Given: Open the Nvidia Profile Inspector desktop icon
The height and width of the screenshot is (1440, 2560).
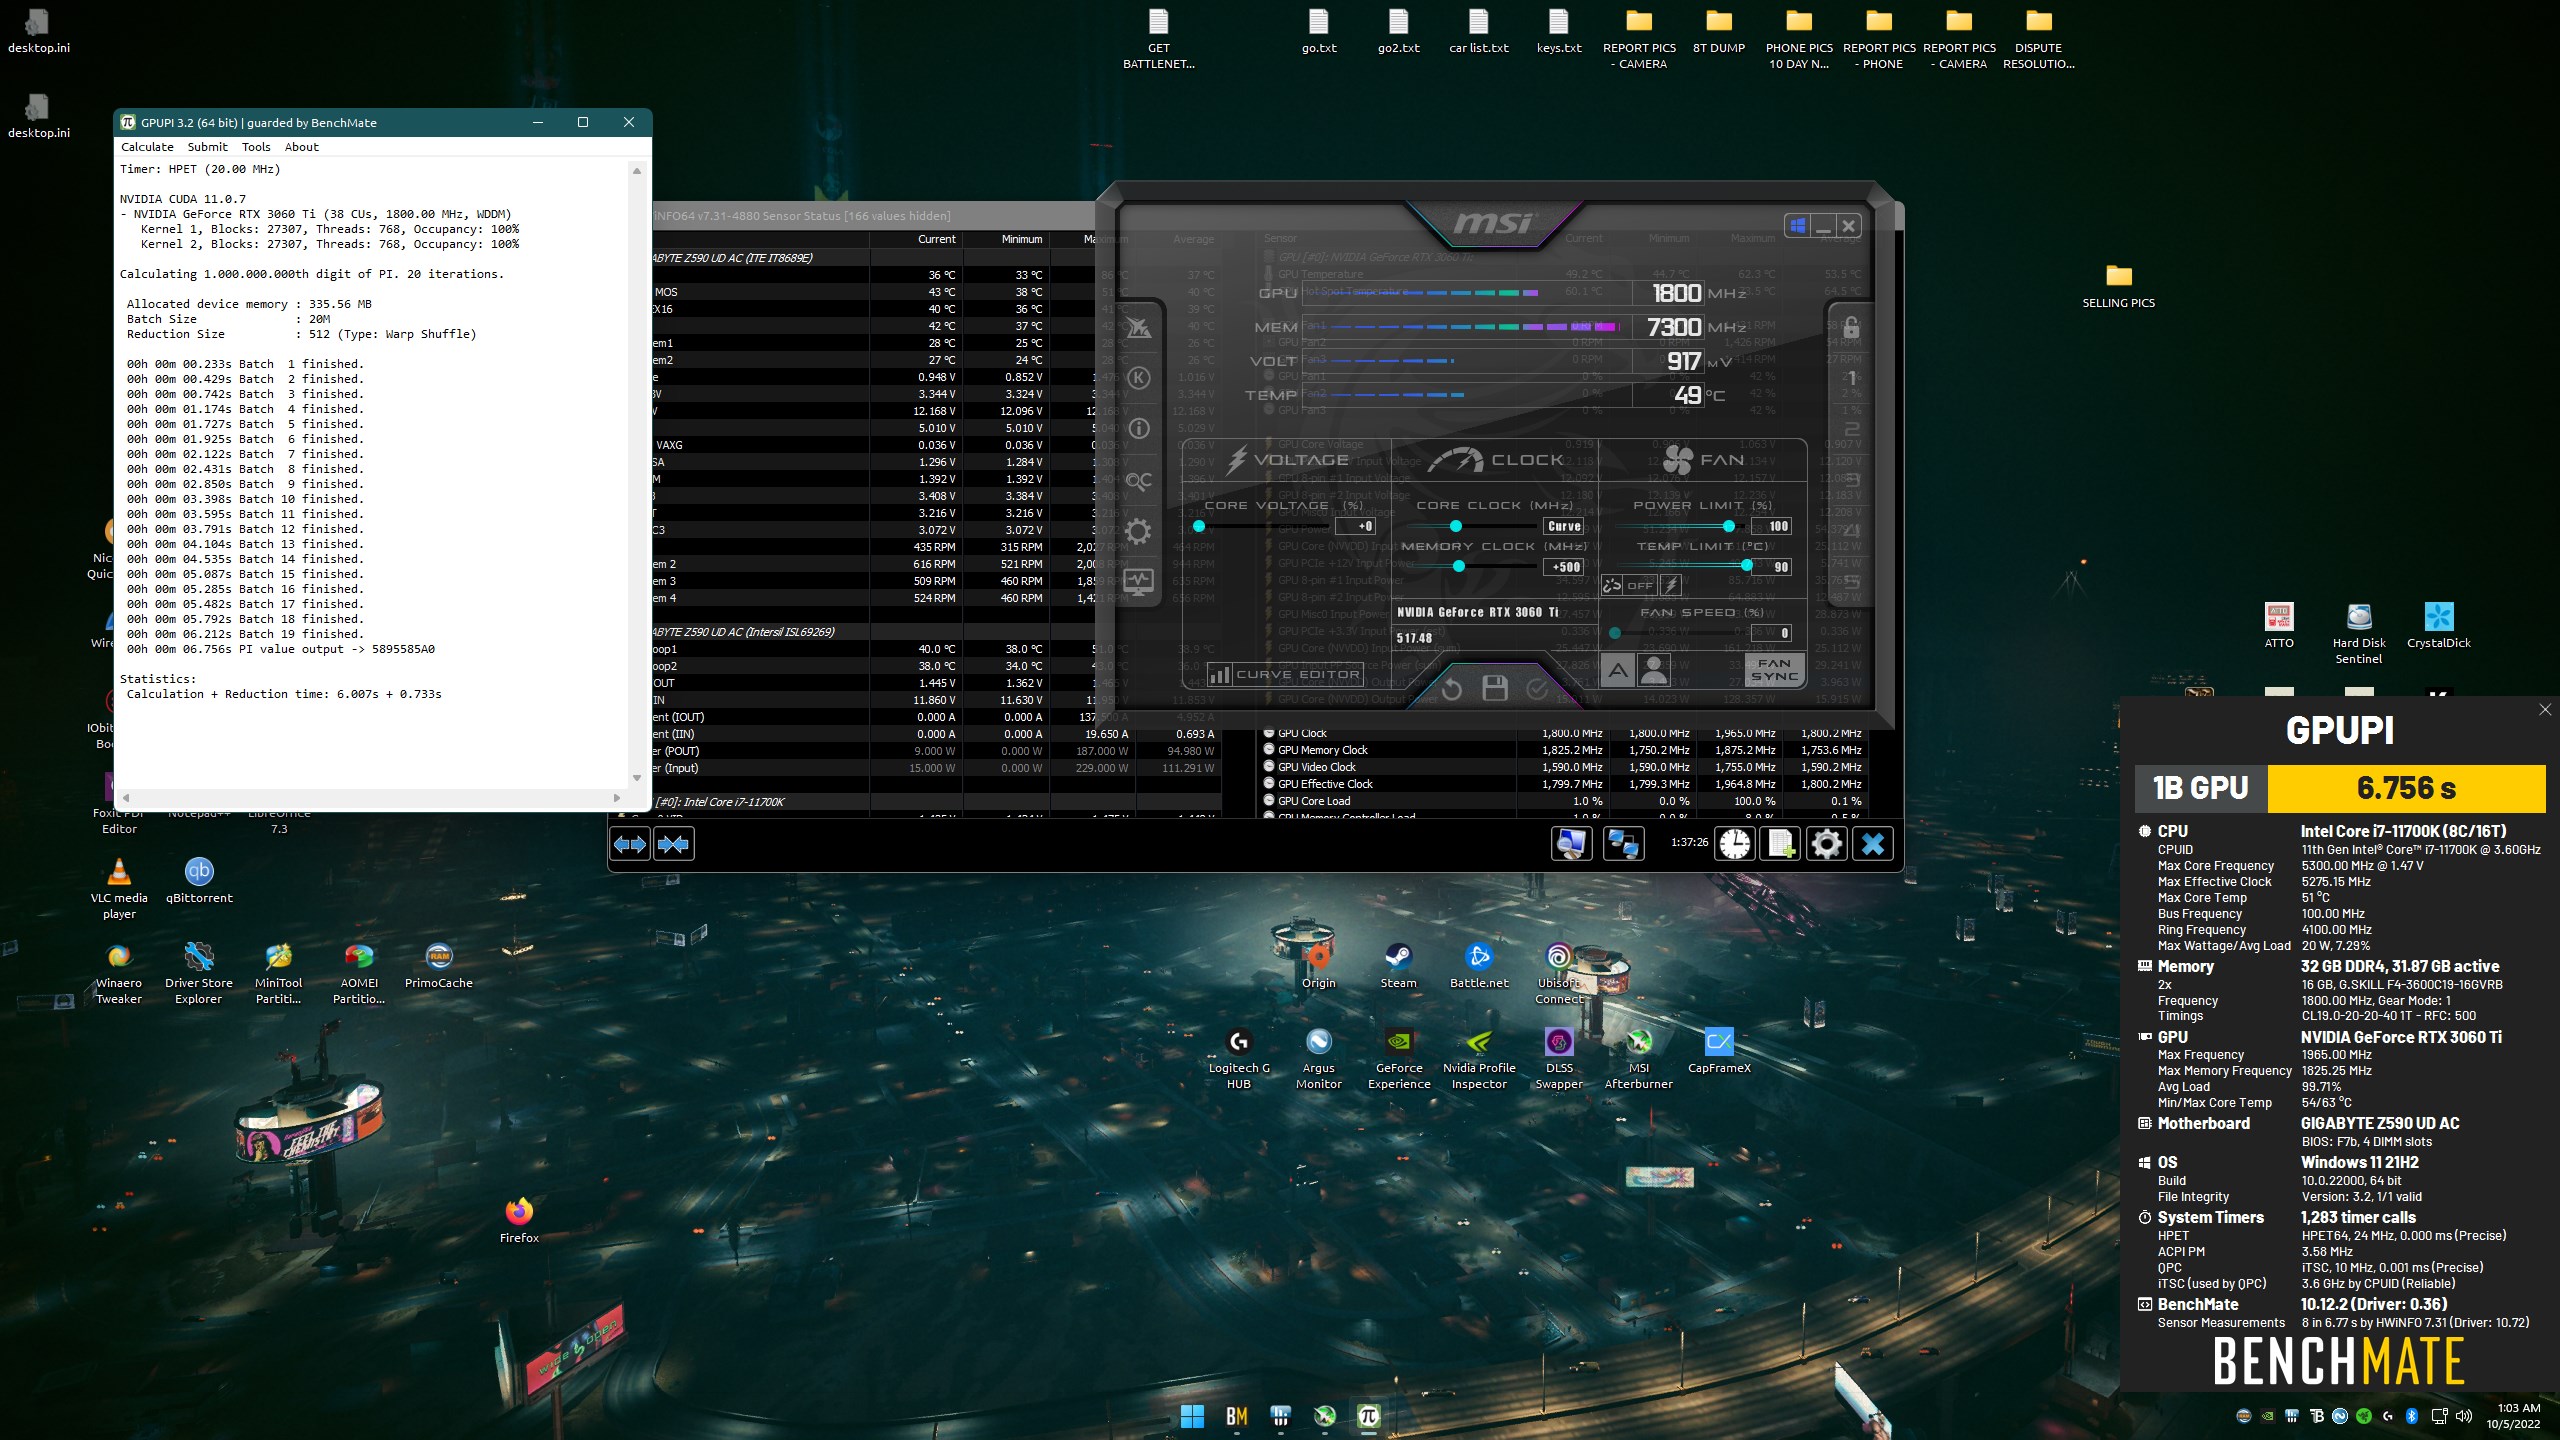Looking at the screenshot, I should pyautogui.click(x=1479, y=1058).
